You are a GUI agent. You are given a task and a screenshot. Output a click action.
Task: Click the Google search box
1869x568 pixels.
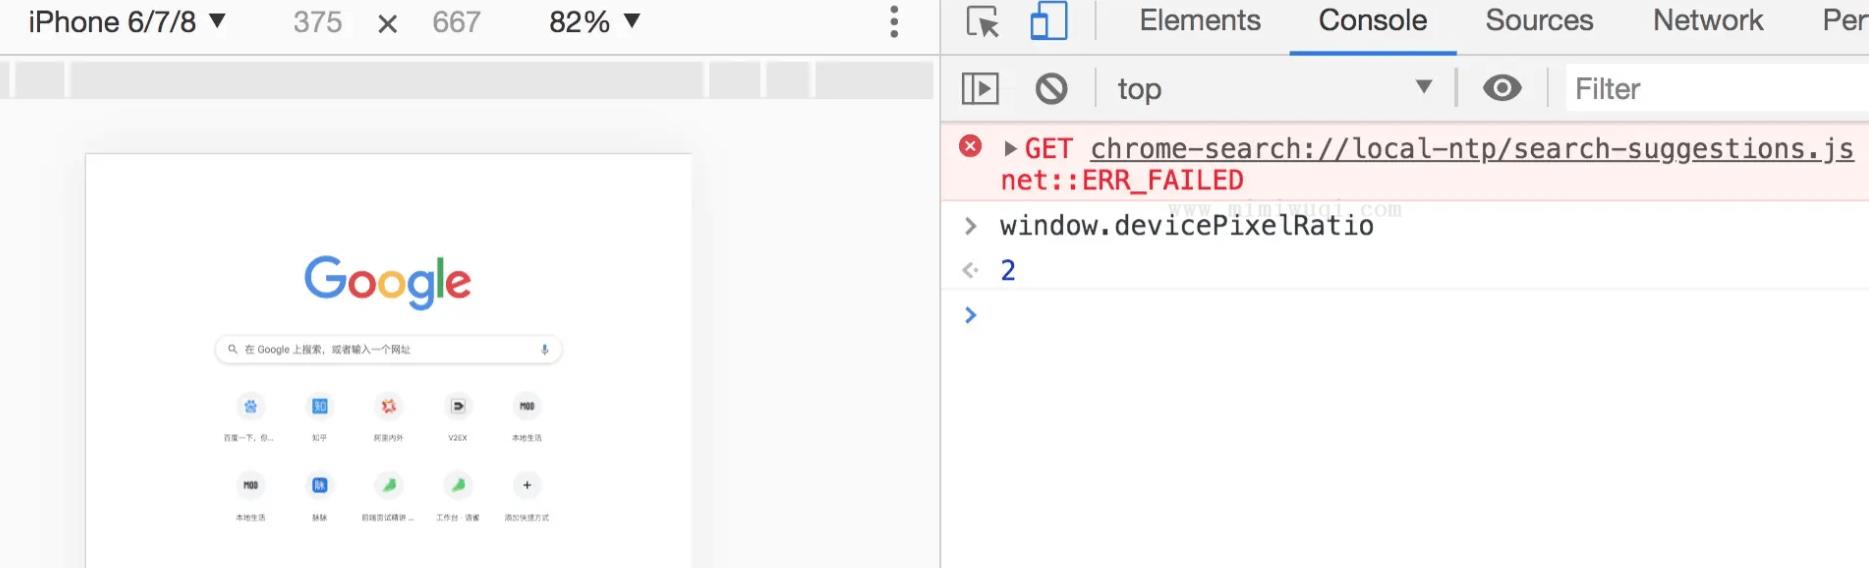pyautogui.click(x=388, y=349)
